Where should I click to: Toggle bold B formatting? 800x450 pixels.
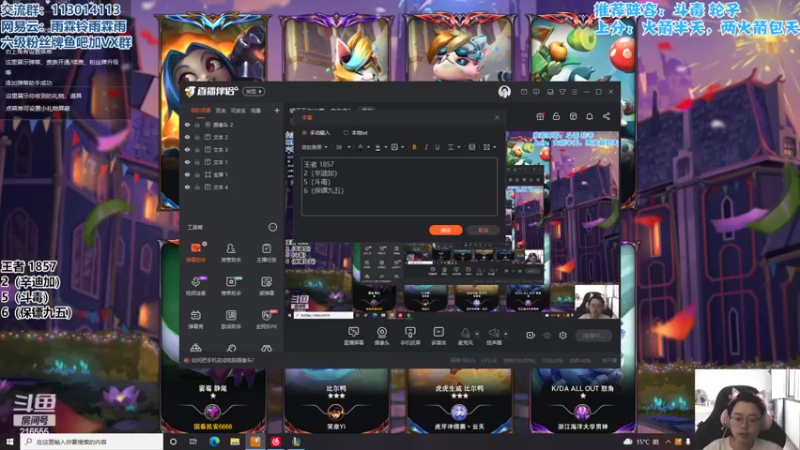coord(414,147)
